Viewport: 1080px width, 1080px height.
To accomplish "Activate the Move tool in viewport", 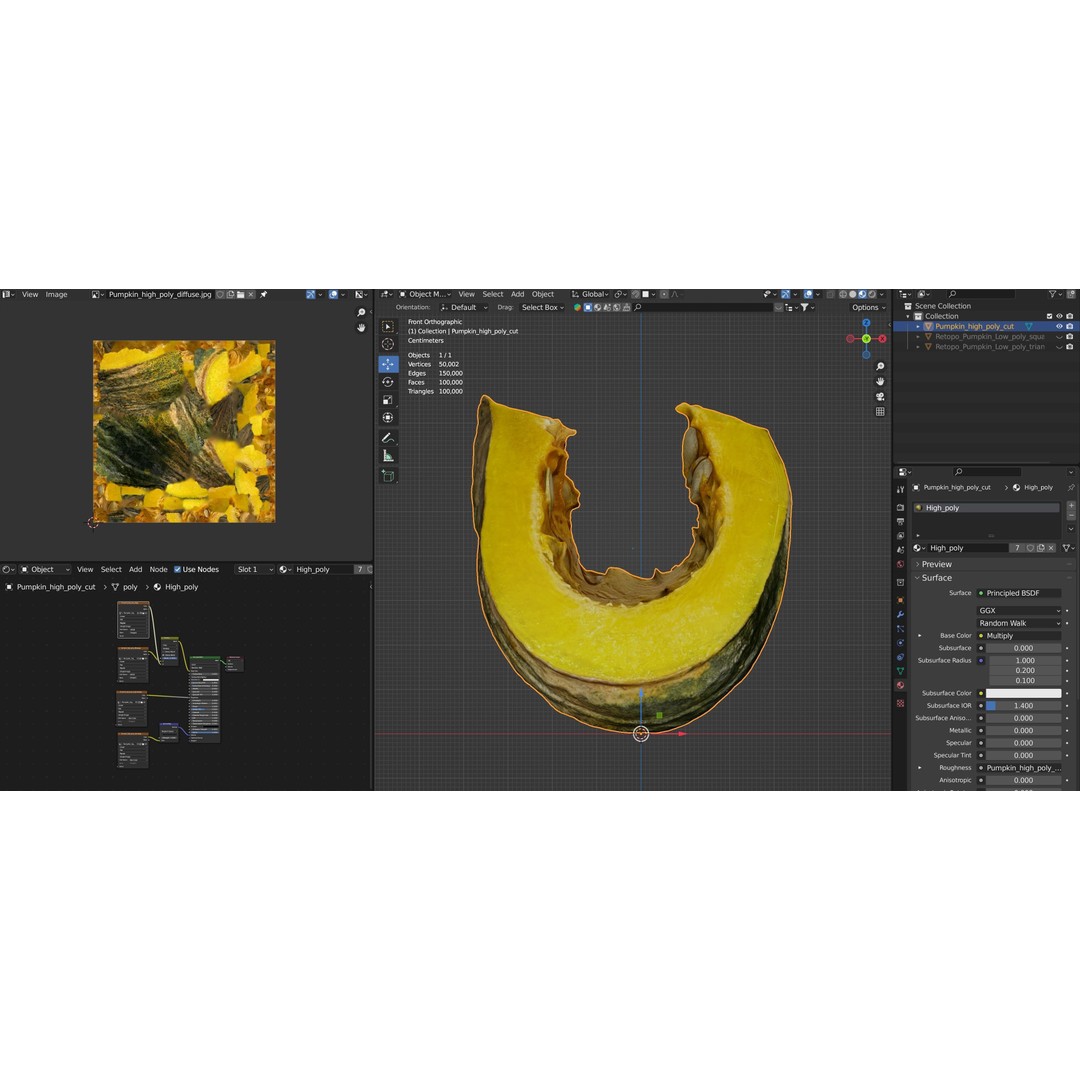I will click(x=388, y=364).
